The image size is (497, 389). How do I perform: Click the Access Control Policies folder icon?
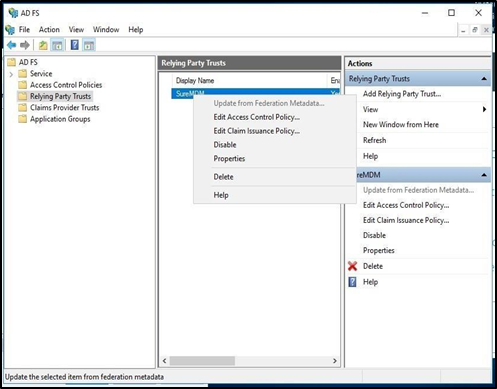(23, 85)
